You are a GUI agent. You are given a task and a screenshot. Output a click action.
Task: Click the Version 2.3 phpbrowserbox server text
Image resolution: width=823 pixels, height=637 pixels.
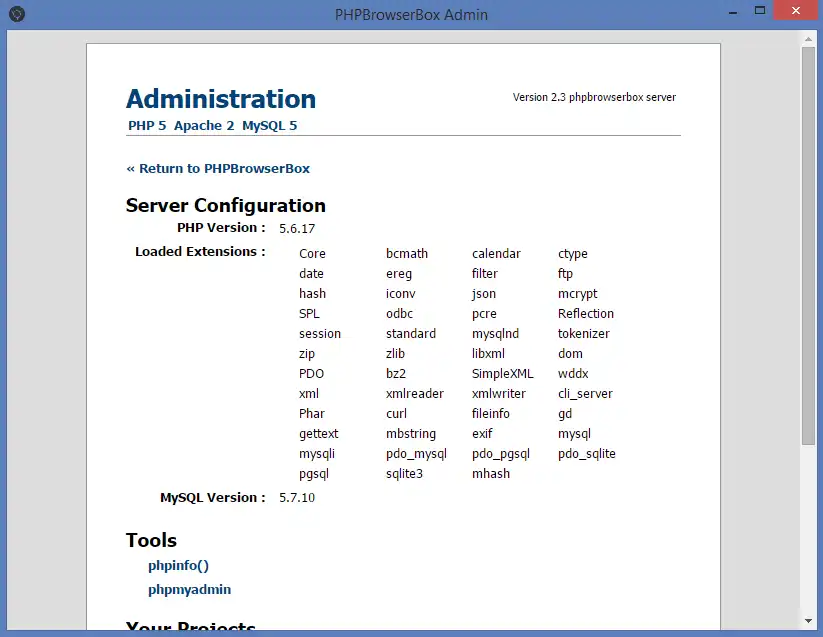[x=594, y=97]
